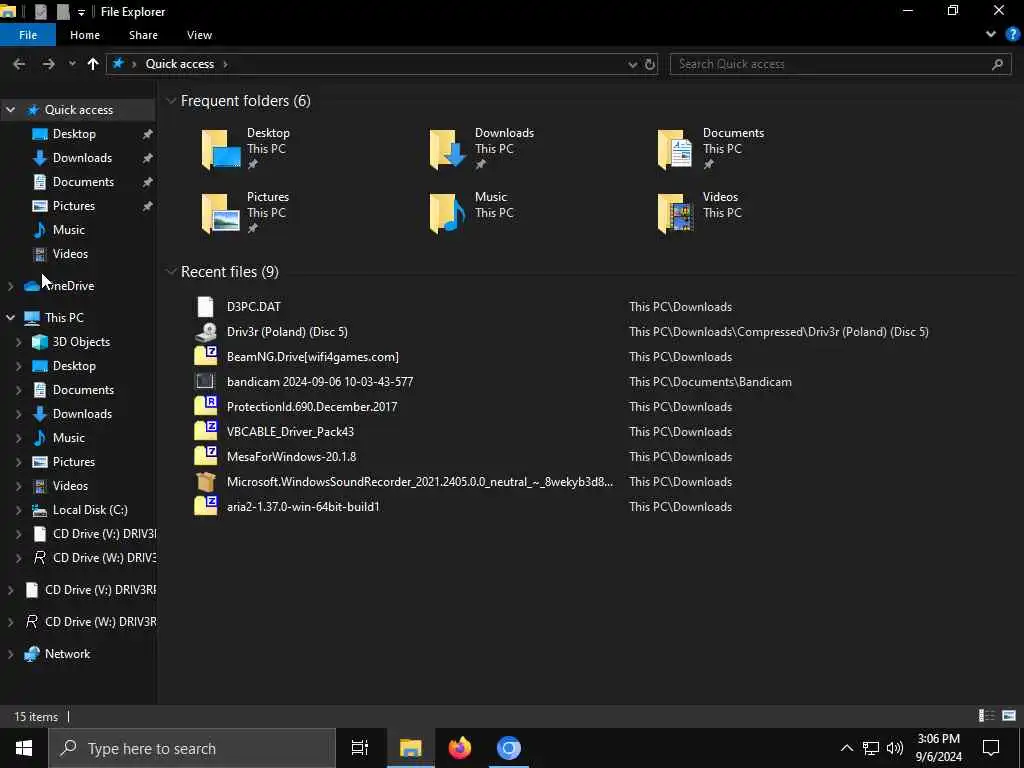Screen dimensions: 1024x768
Task: Go forward with the Forward arrow
Action: tap(48, 64)
